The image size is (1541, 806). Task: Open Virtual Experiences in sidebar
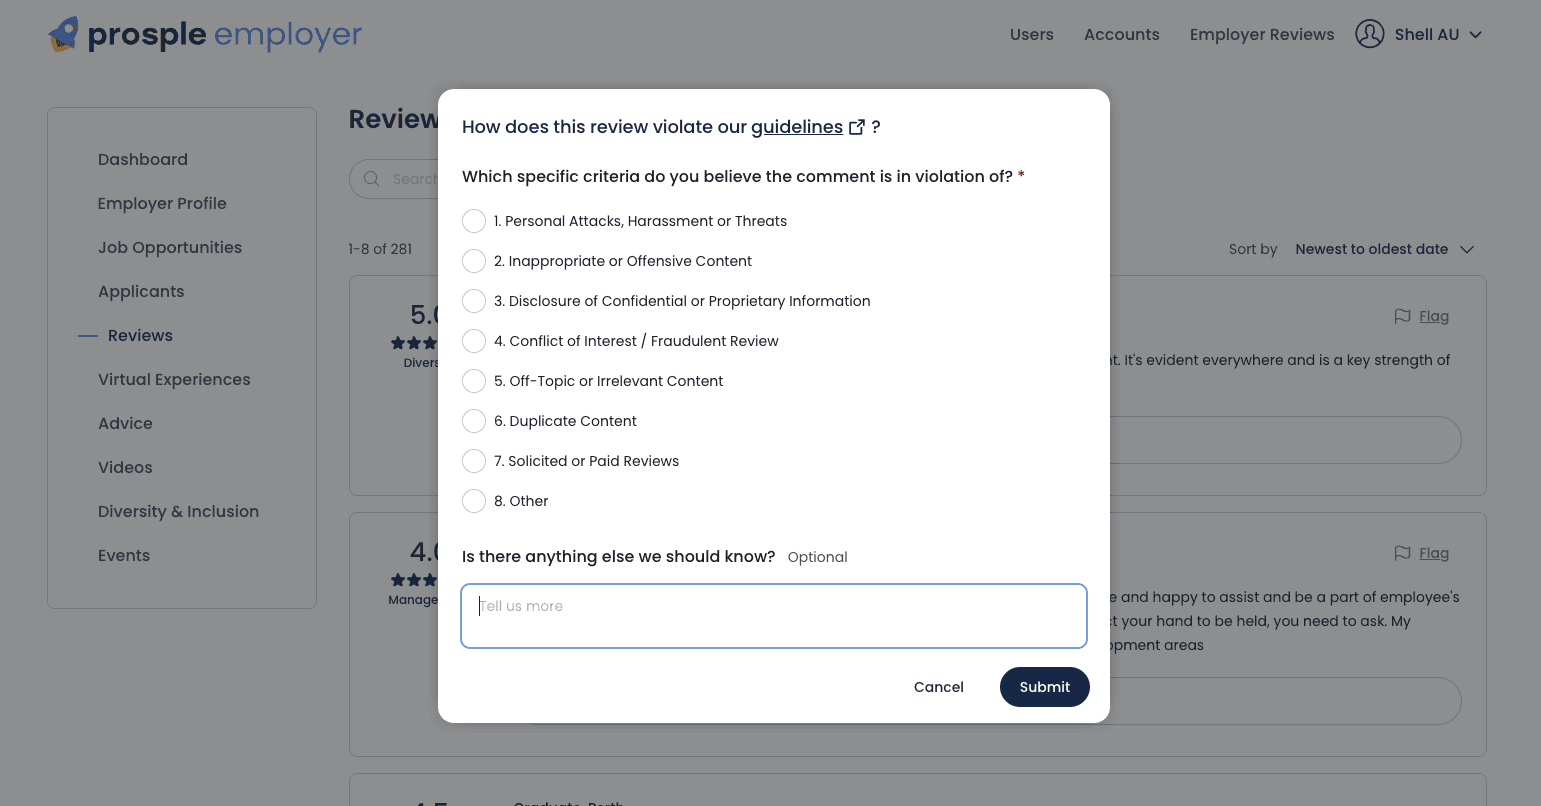coord(174,379)
